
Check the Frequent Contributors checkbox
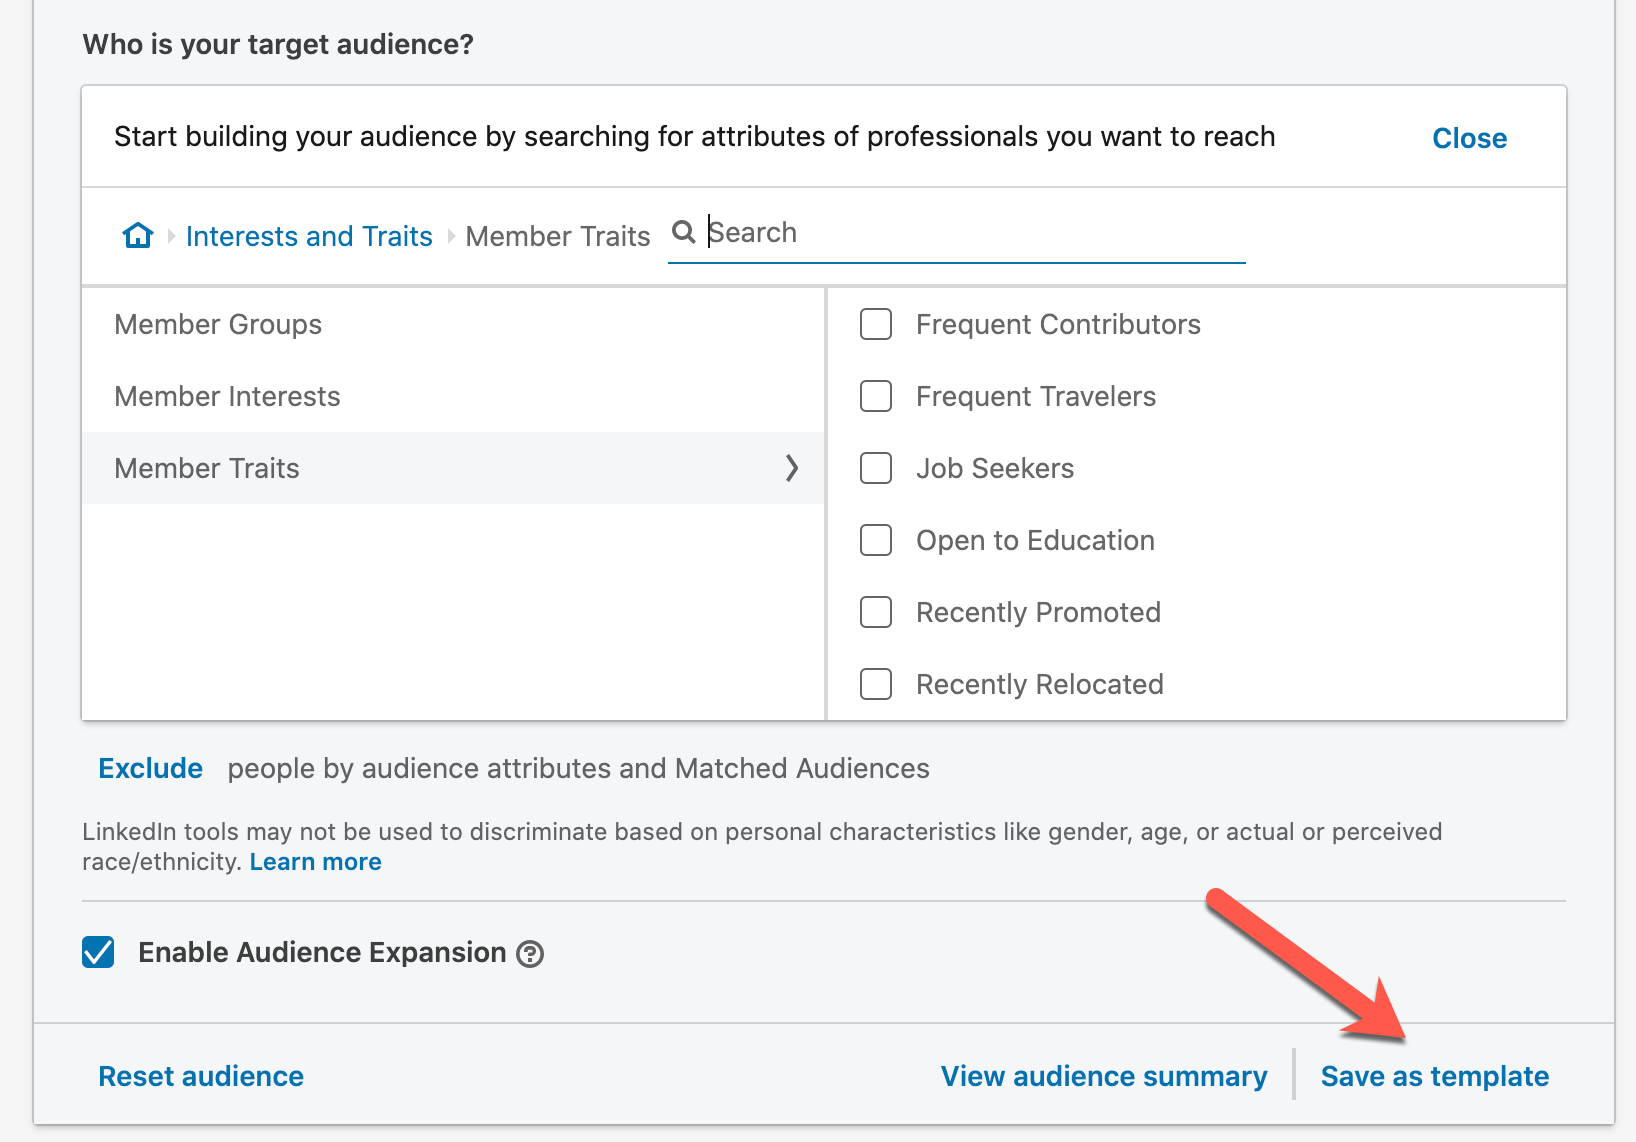[876, 324]
